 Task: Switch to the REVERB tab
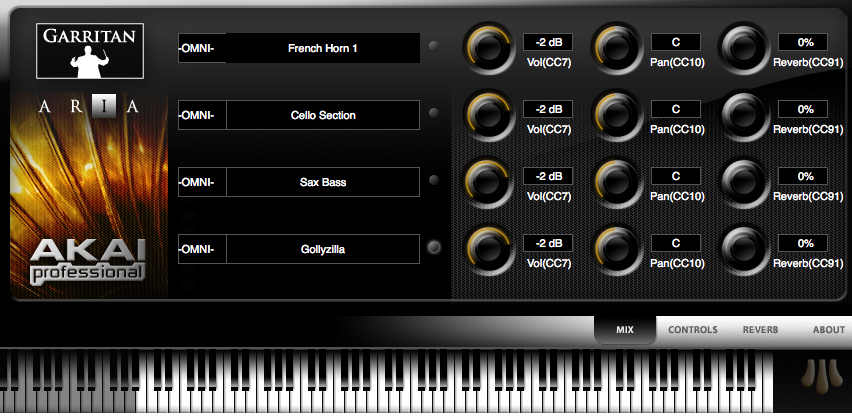pos(760,330)
